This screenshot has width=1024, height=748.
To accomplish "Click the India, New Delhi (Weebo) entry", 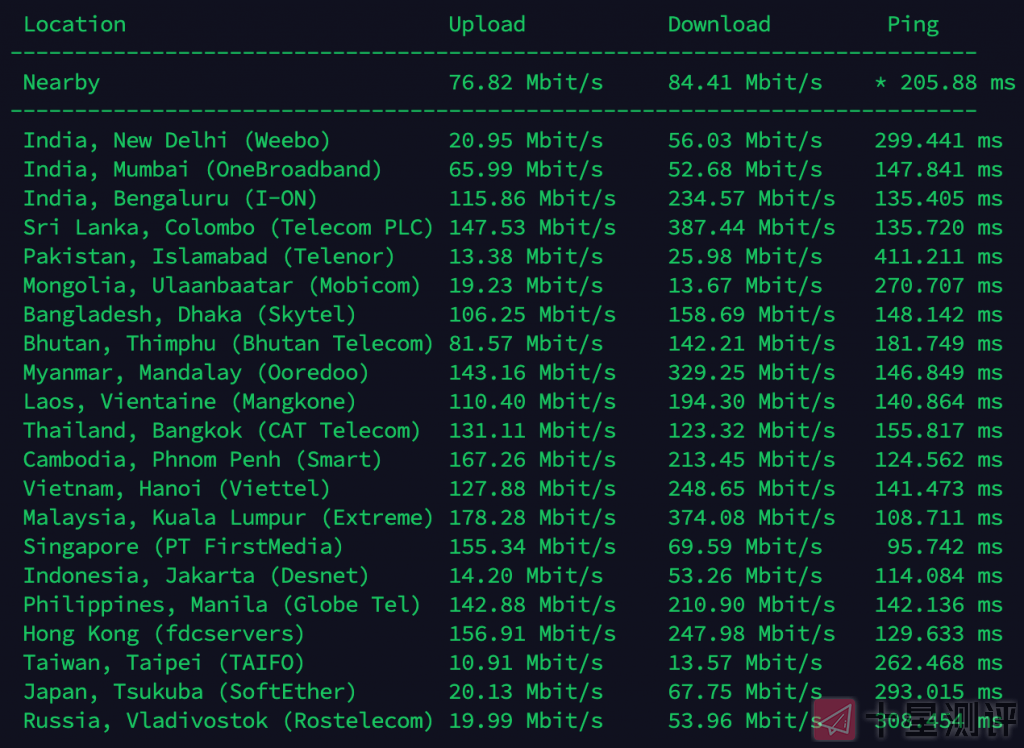I will [x=176, y=141].
